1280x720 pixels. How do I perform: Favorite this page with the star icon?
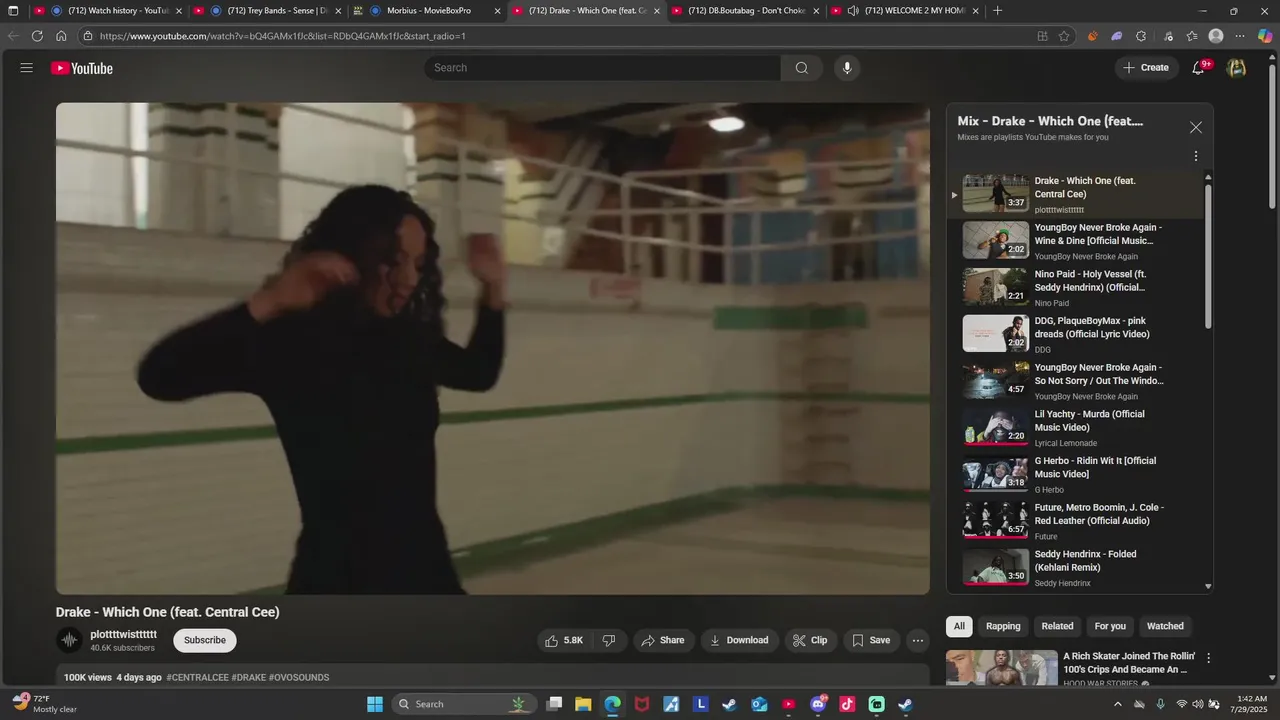[1064, 36]
